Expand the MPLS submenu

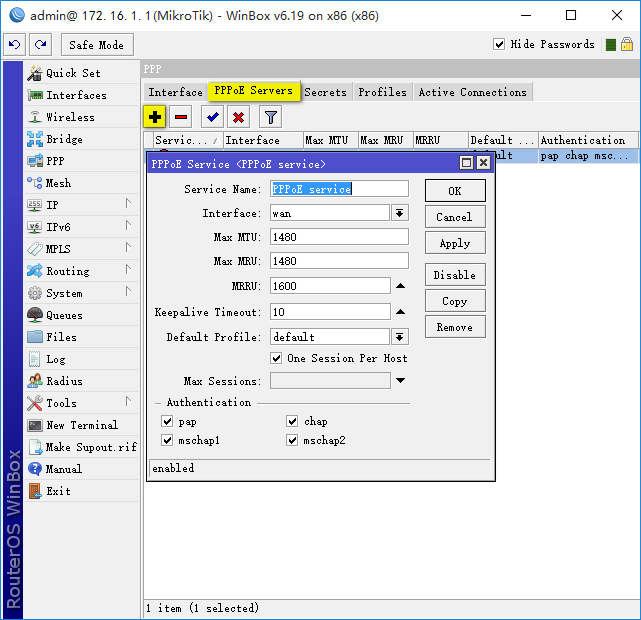click(128, 247)
